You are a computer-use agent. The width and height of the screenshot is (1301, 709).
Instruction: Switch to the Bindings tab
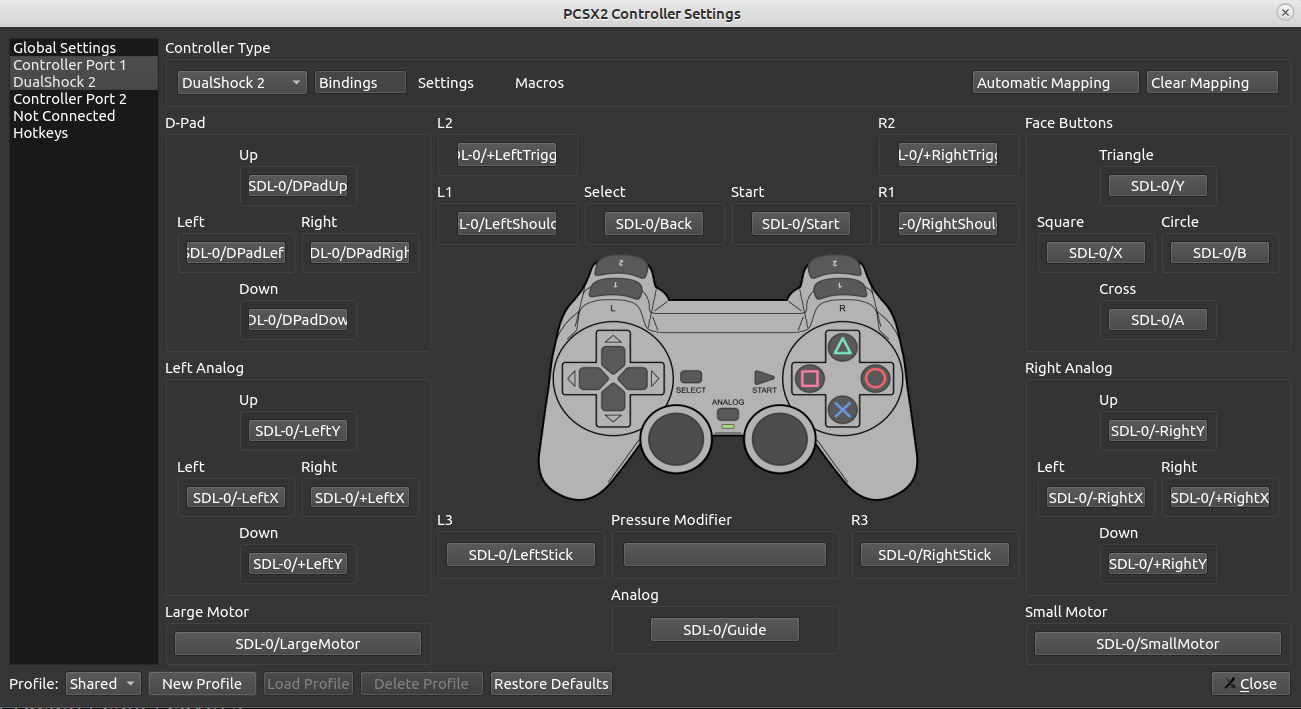(360, 83)
